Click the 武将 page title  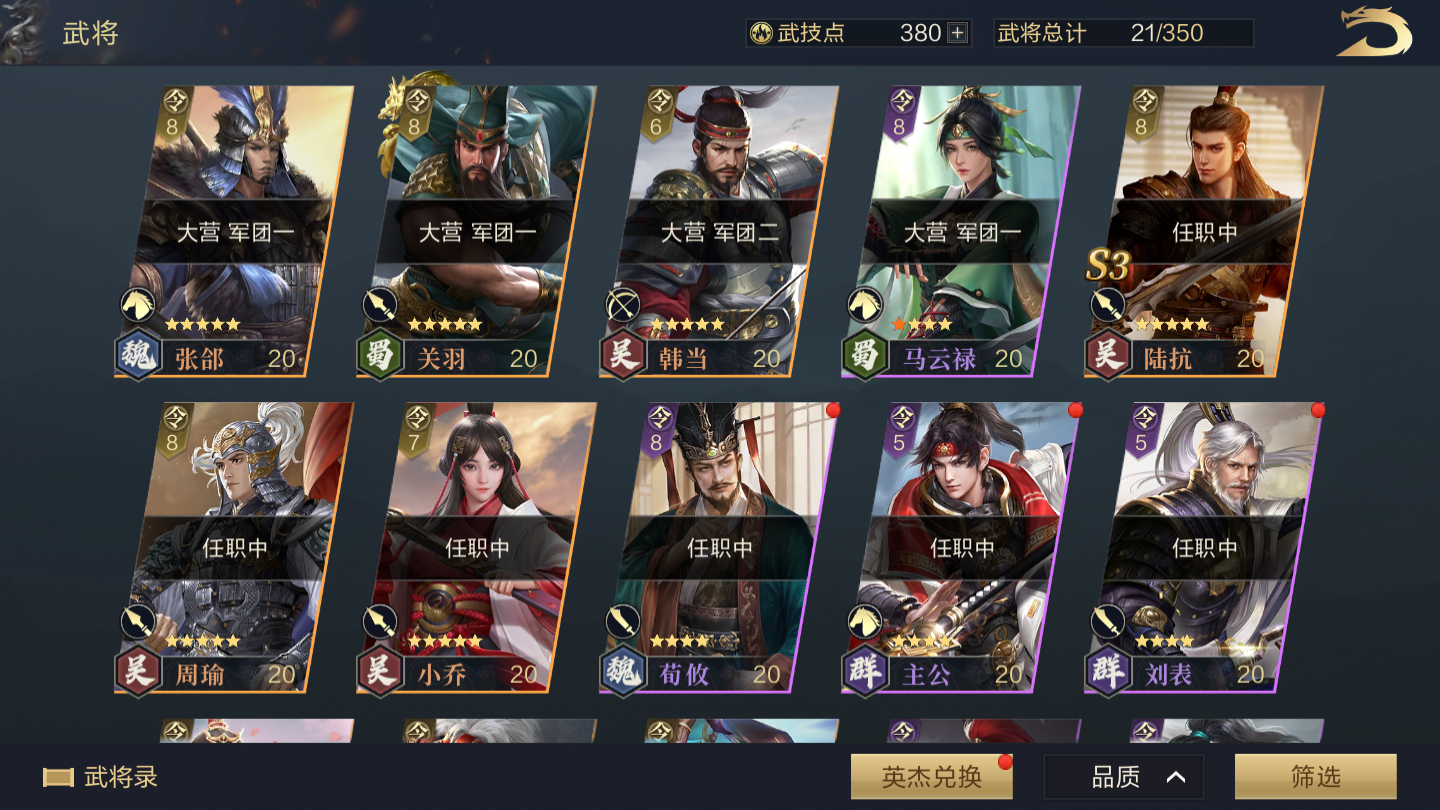[91, 33]
